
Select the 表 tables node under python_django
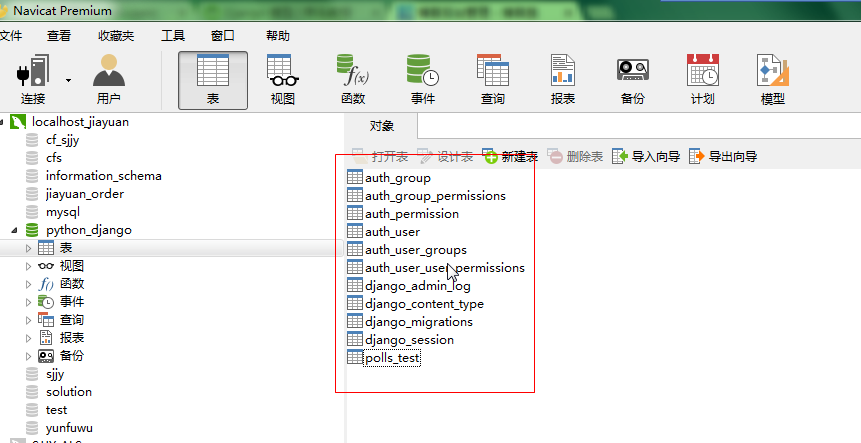pos(66,248)
